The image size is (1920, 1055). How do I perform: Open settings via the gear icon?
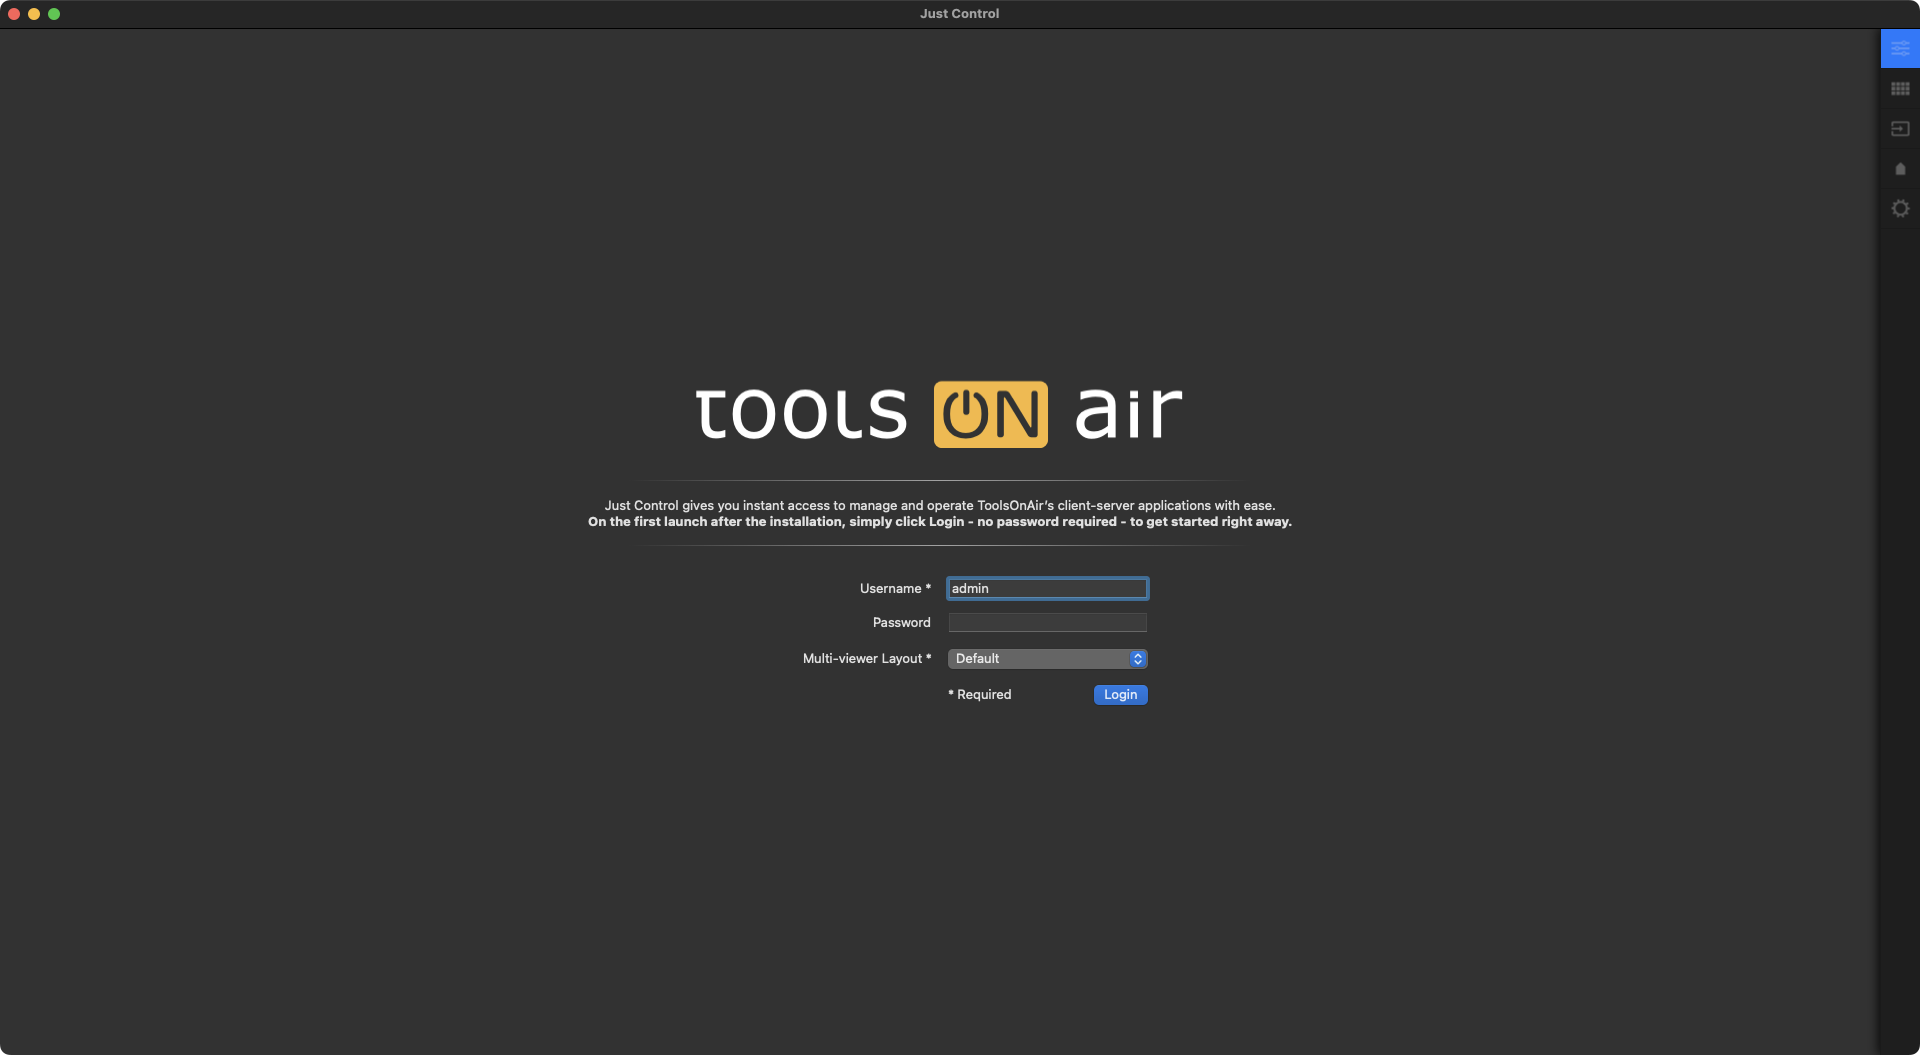1900,209
